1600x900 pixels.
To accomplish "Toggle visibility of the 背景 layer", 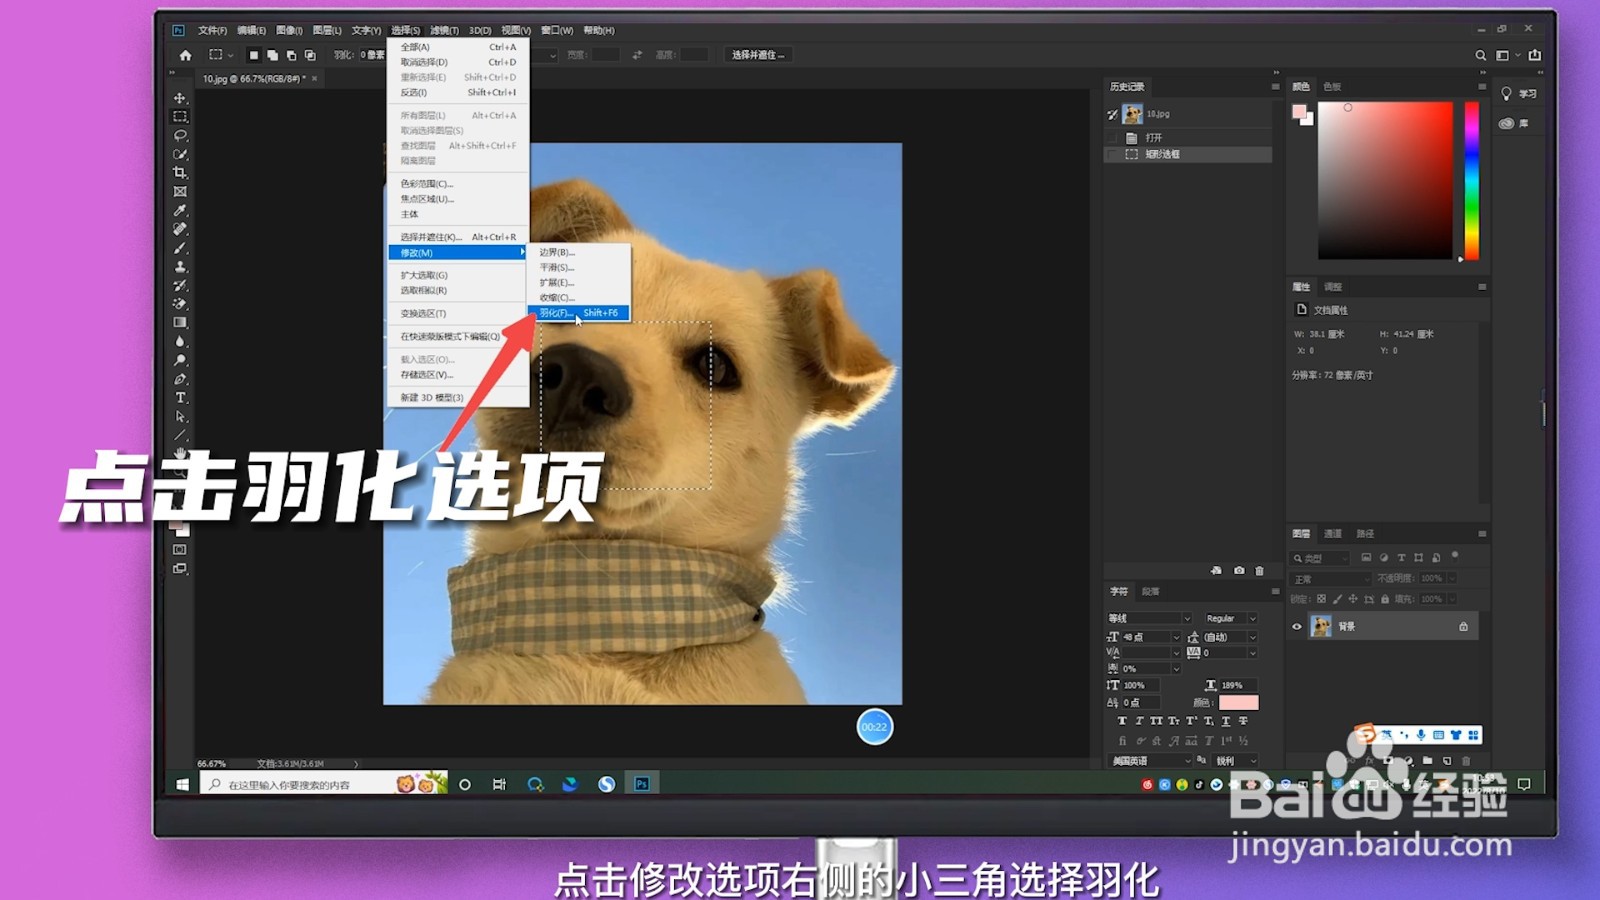I will (1297, 627).
